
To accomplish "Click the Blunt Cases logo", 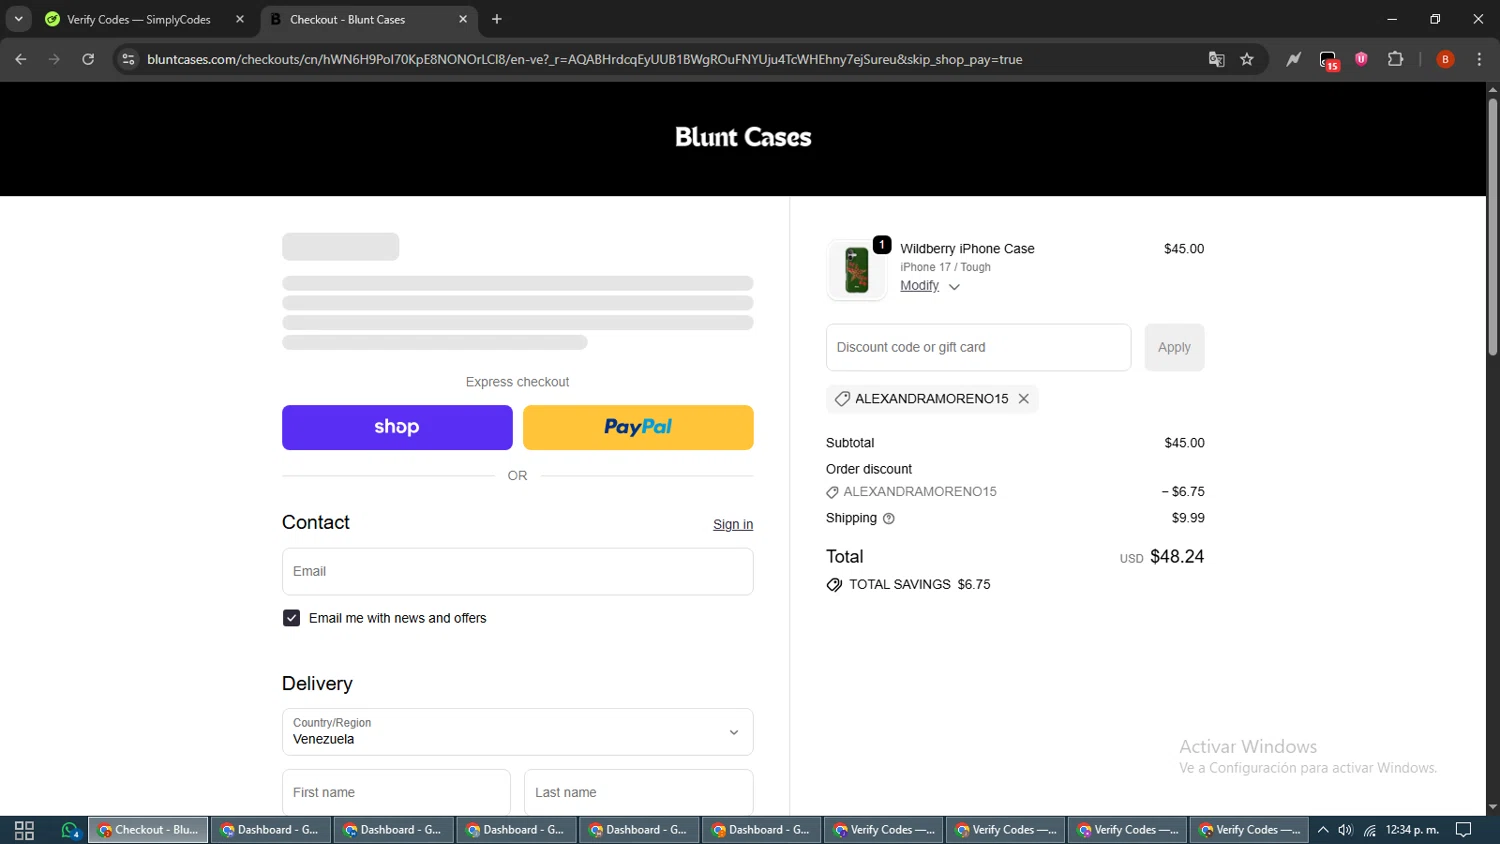I will click(x=743, y=137).
